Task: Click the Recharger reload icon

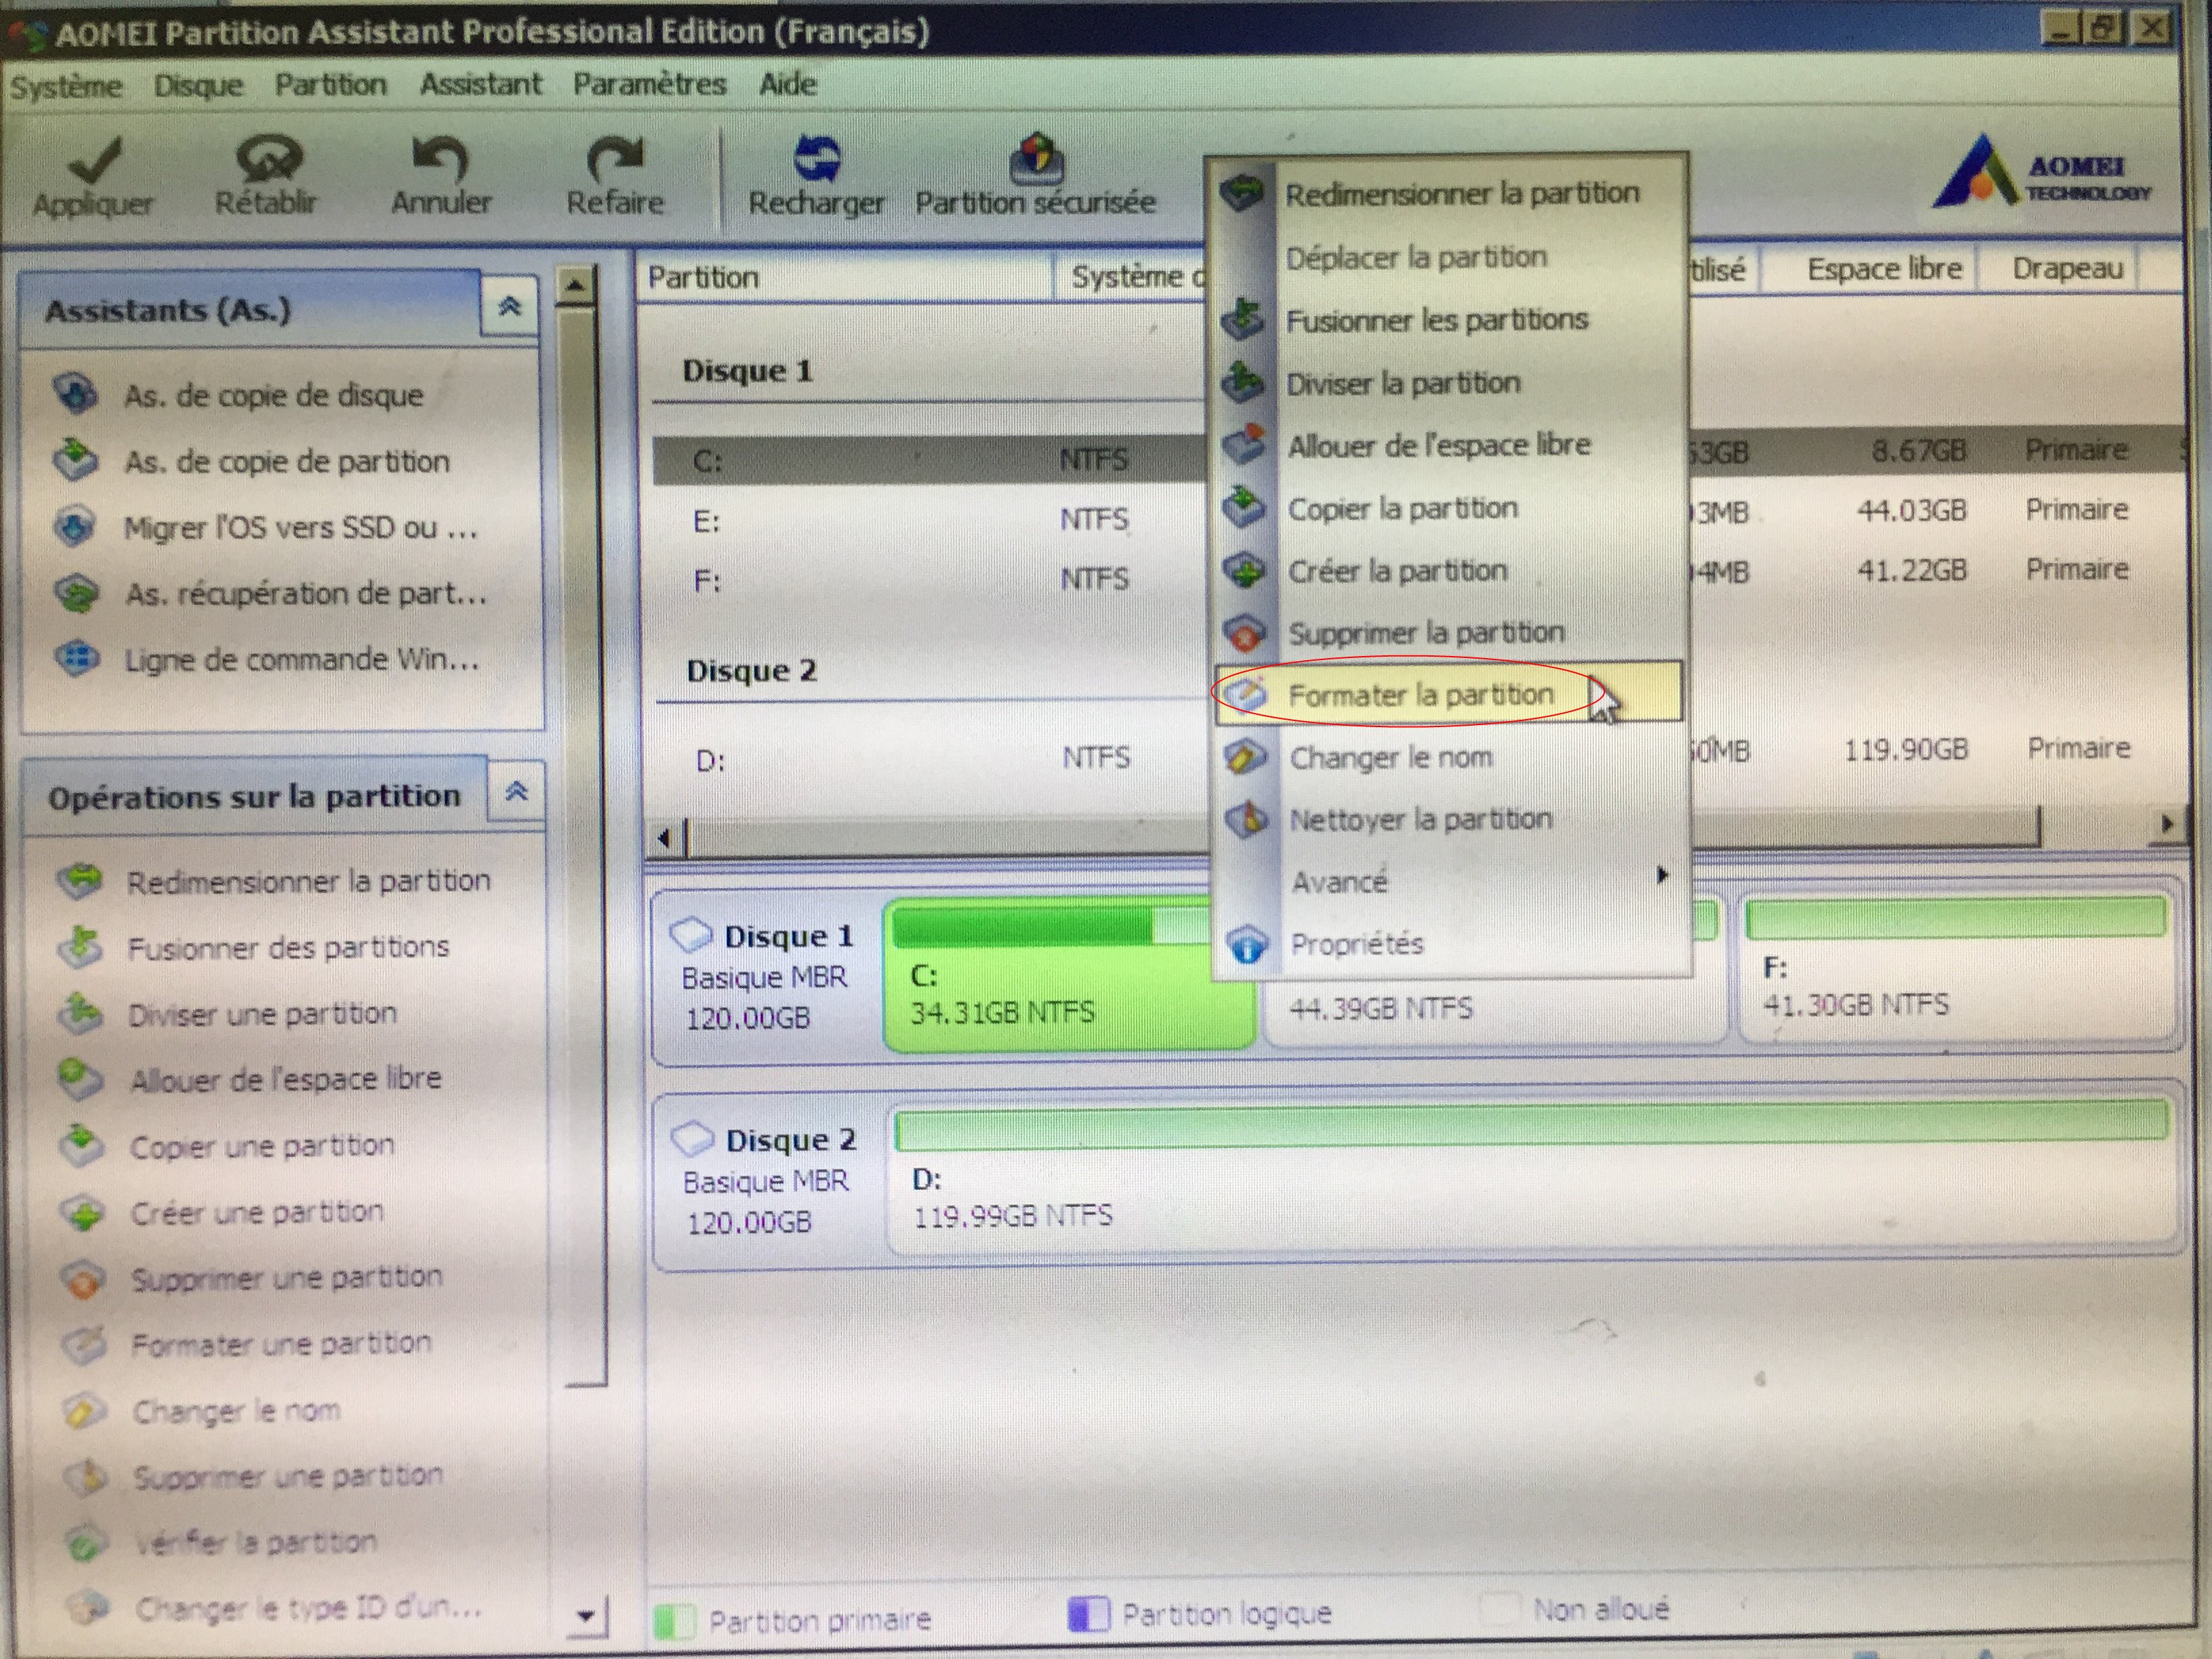Action: [817, 158]
